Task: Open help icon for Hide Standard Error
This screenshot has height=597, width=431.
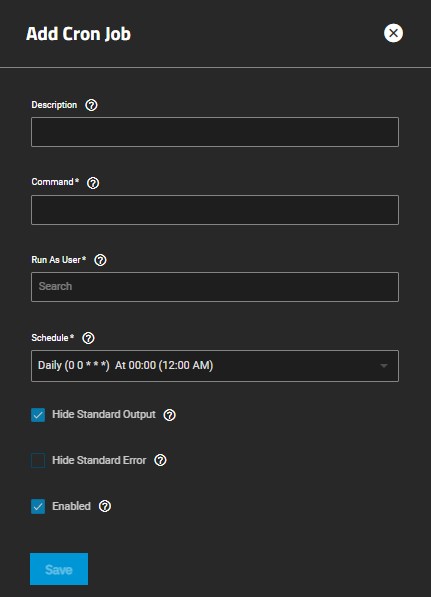Action: pyautogui.click(x=160, y=460)
